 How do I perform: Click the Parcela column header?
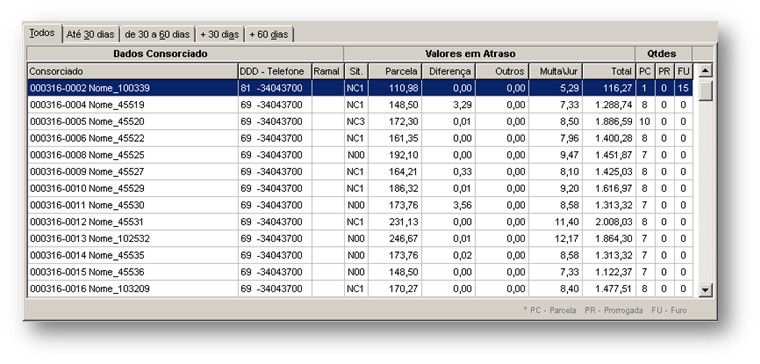coord(395,71)
